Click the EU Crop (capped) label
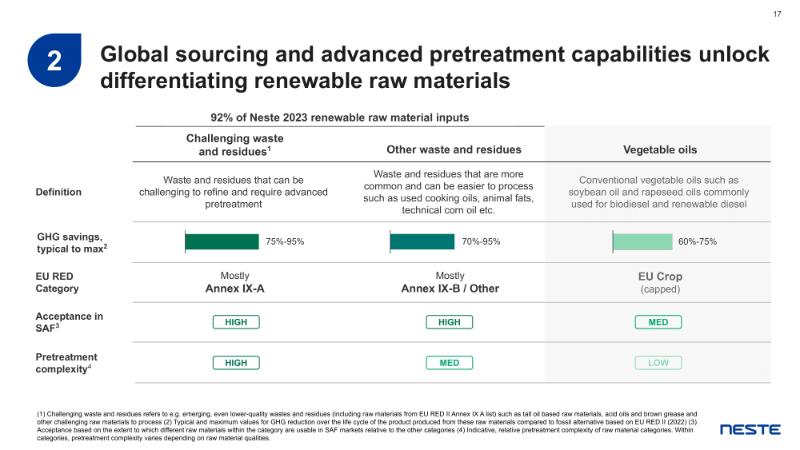Viewport: 800px width, 450px height. 659,281
